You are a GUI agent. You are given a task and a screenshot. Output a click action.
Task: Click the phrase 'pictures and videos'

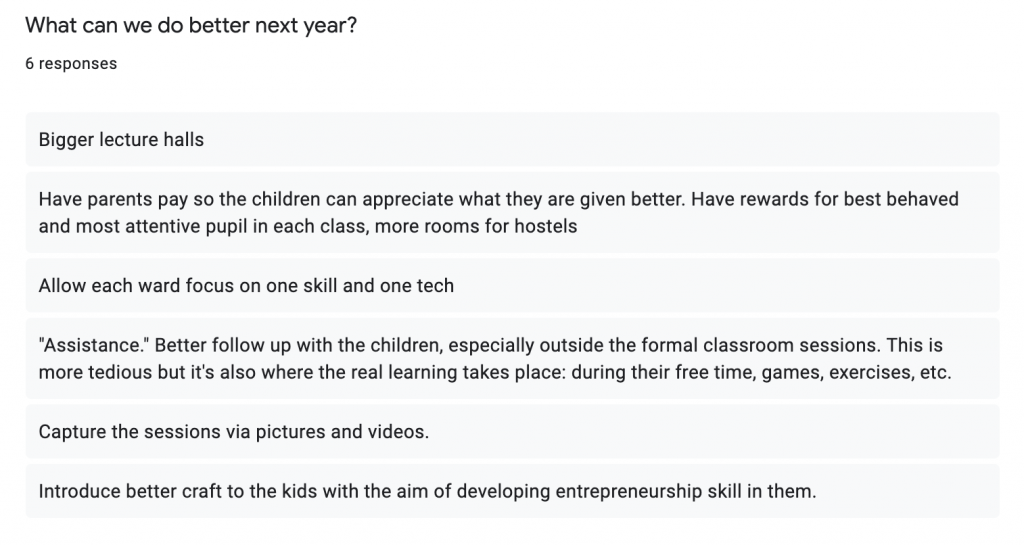coord(342,431)
